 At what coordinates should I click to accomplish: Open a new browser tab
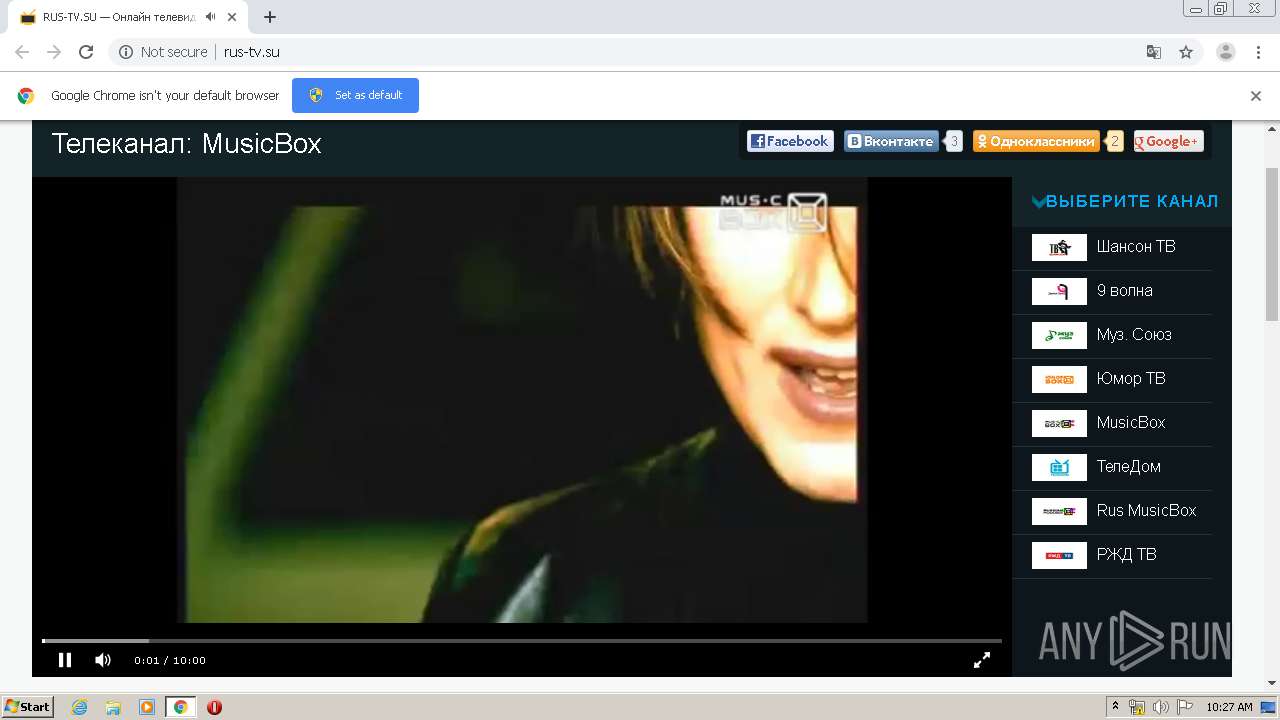coord(269,17)
